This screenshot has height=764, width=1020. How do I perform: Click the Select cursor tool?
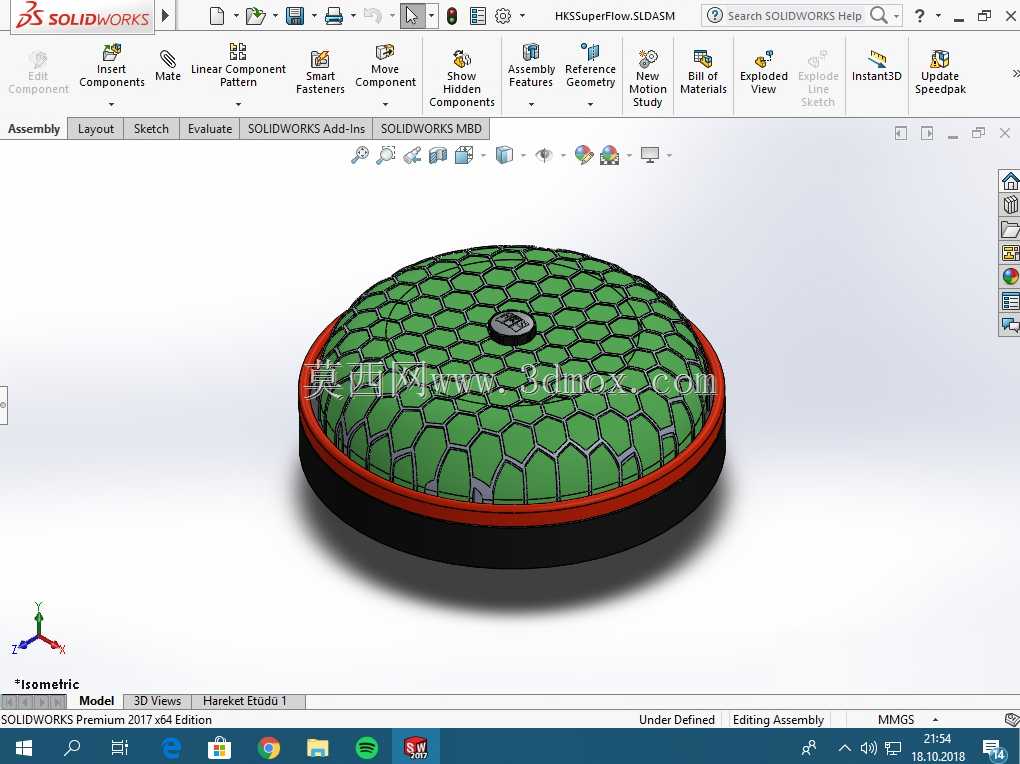(x=411, y=16)
